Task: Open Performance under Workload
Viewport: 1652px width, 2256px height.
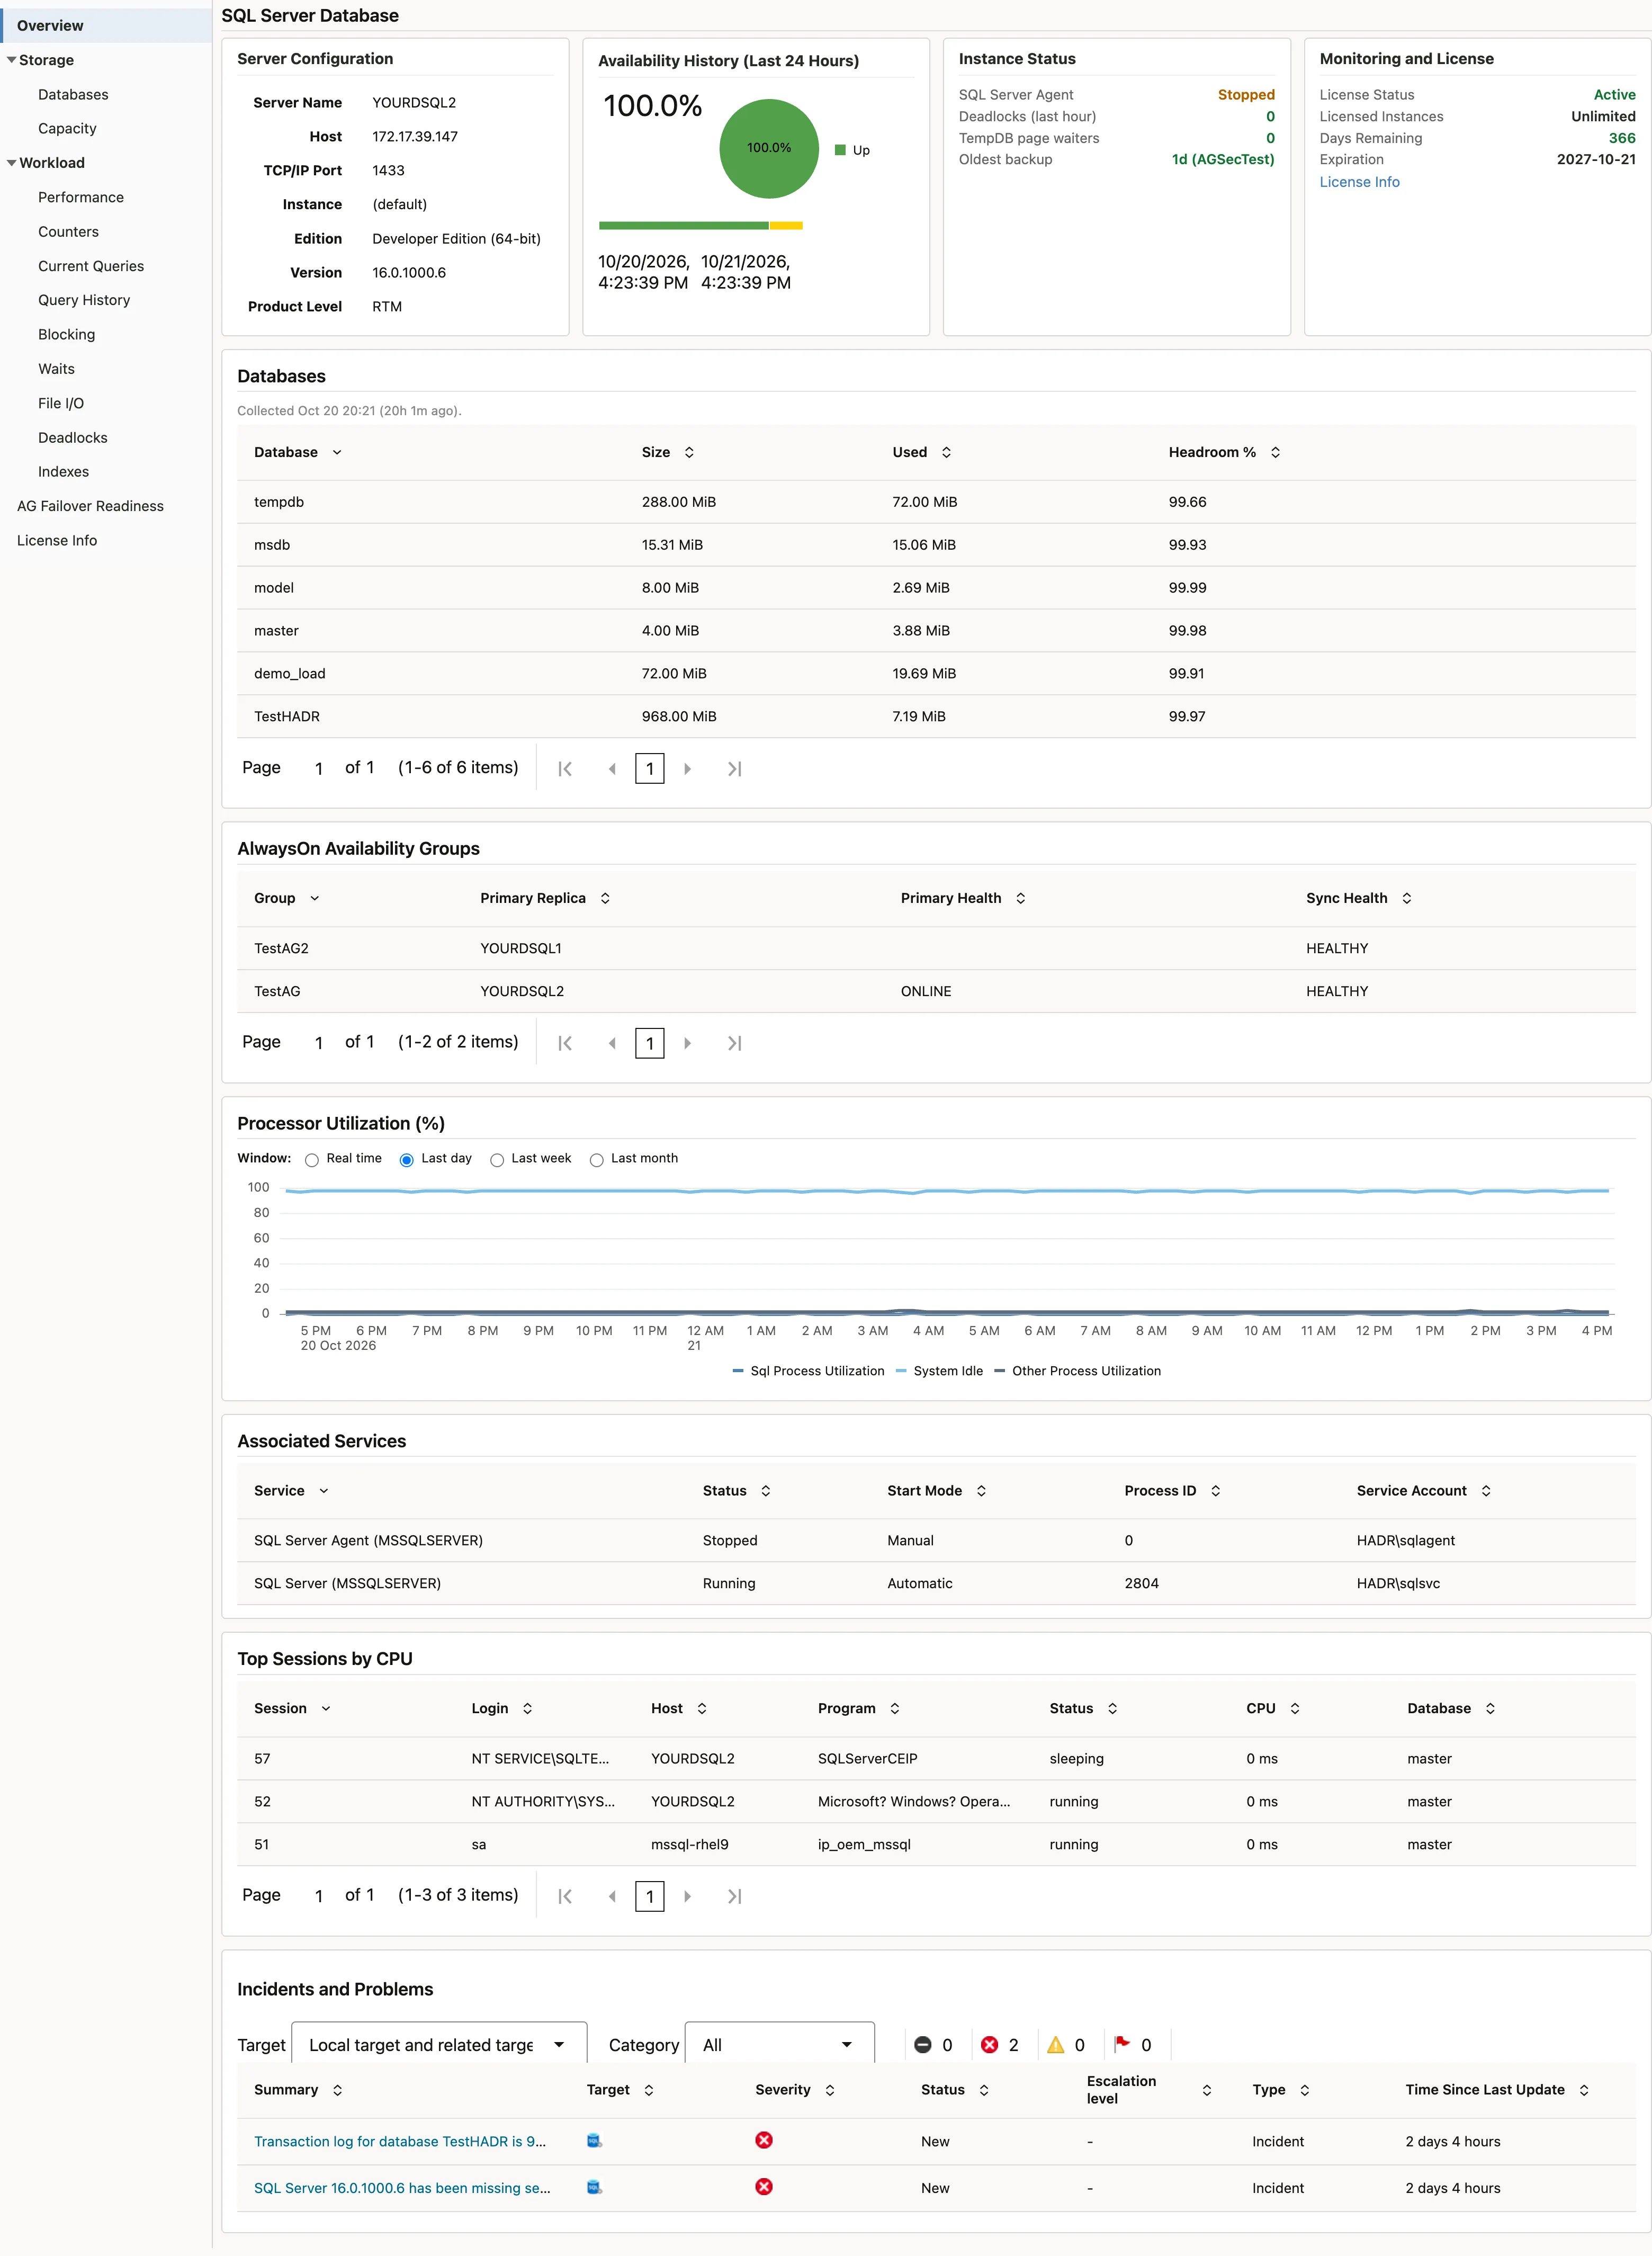Action: point(81,197)
